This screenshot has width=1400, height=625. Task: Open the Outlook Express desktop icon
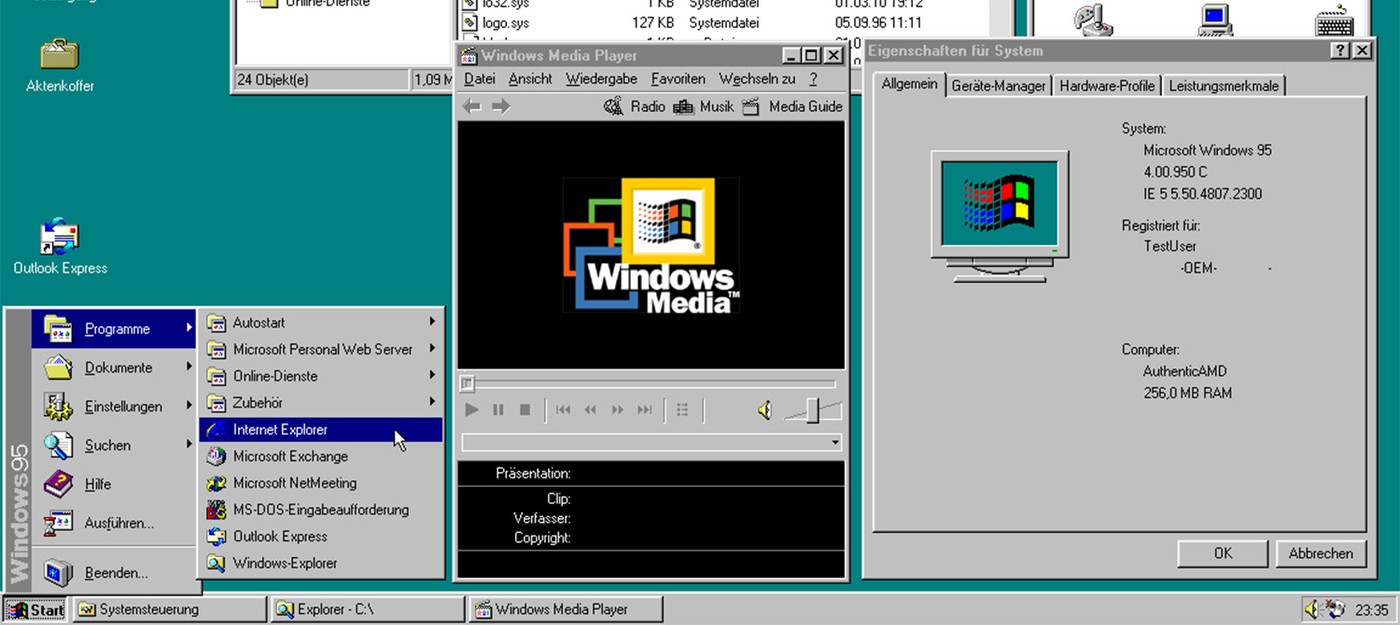(x=60, y=246)
